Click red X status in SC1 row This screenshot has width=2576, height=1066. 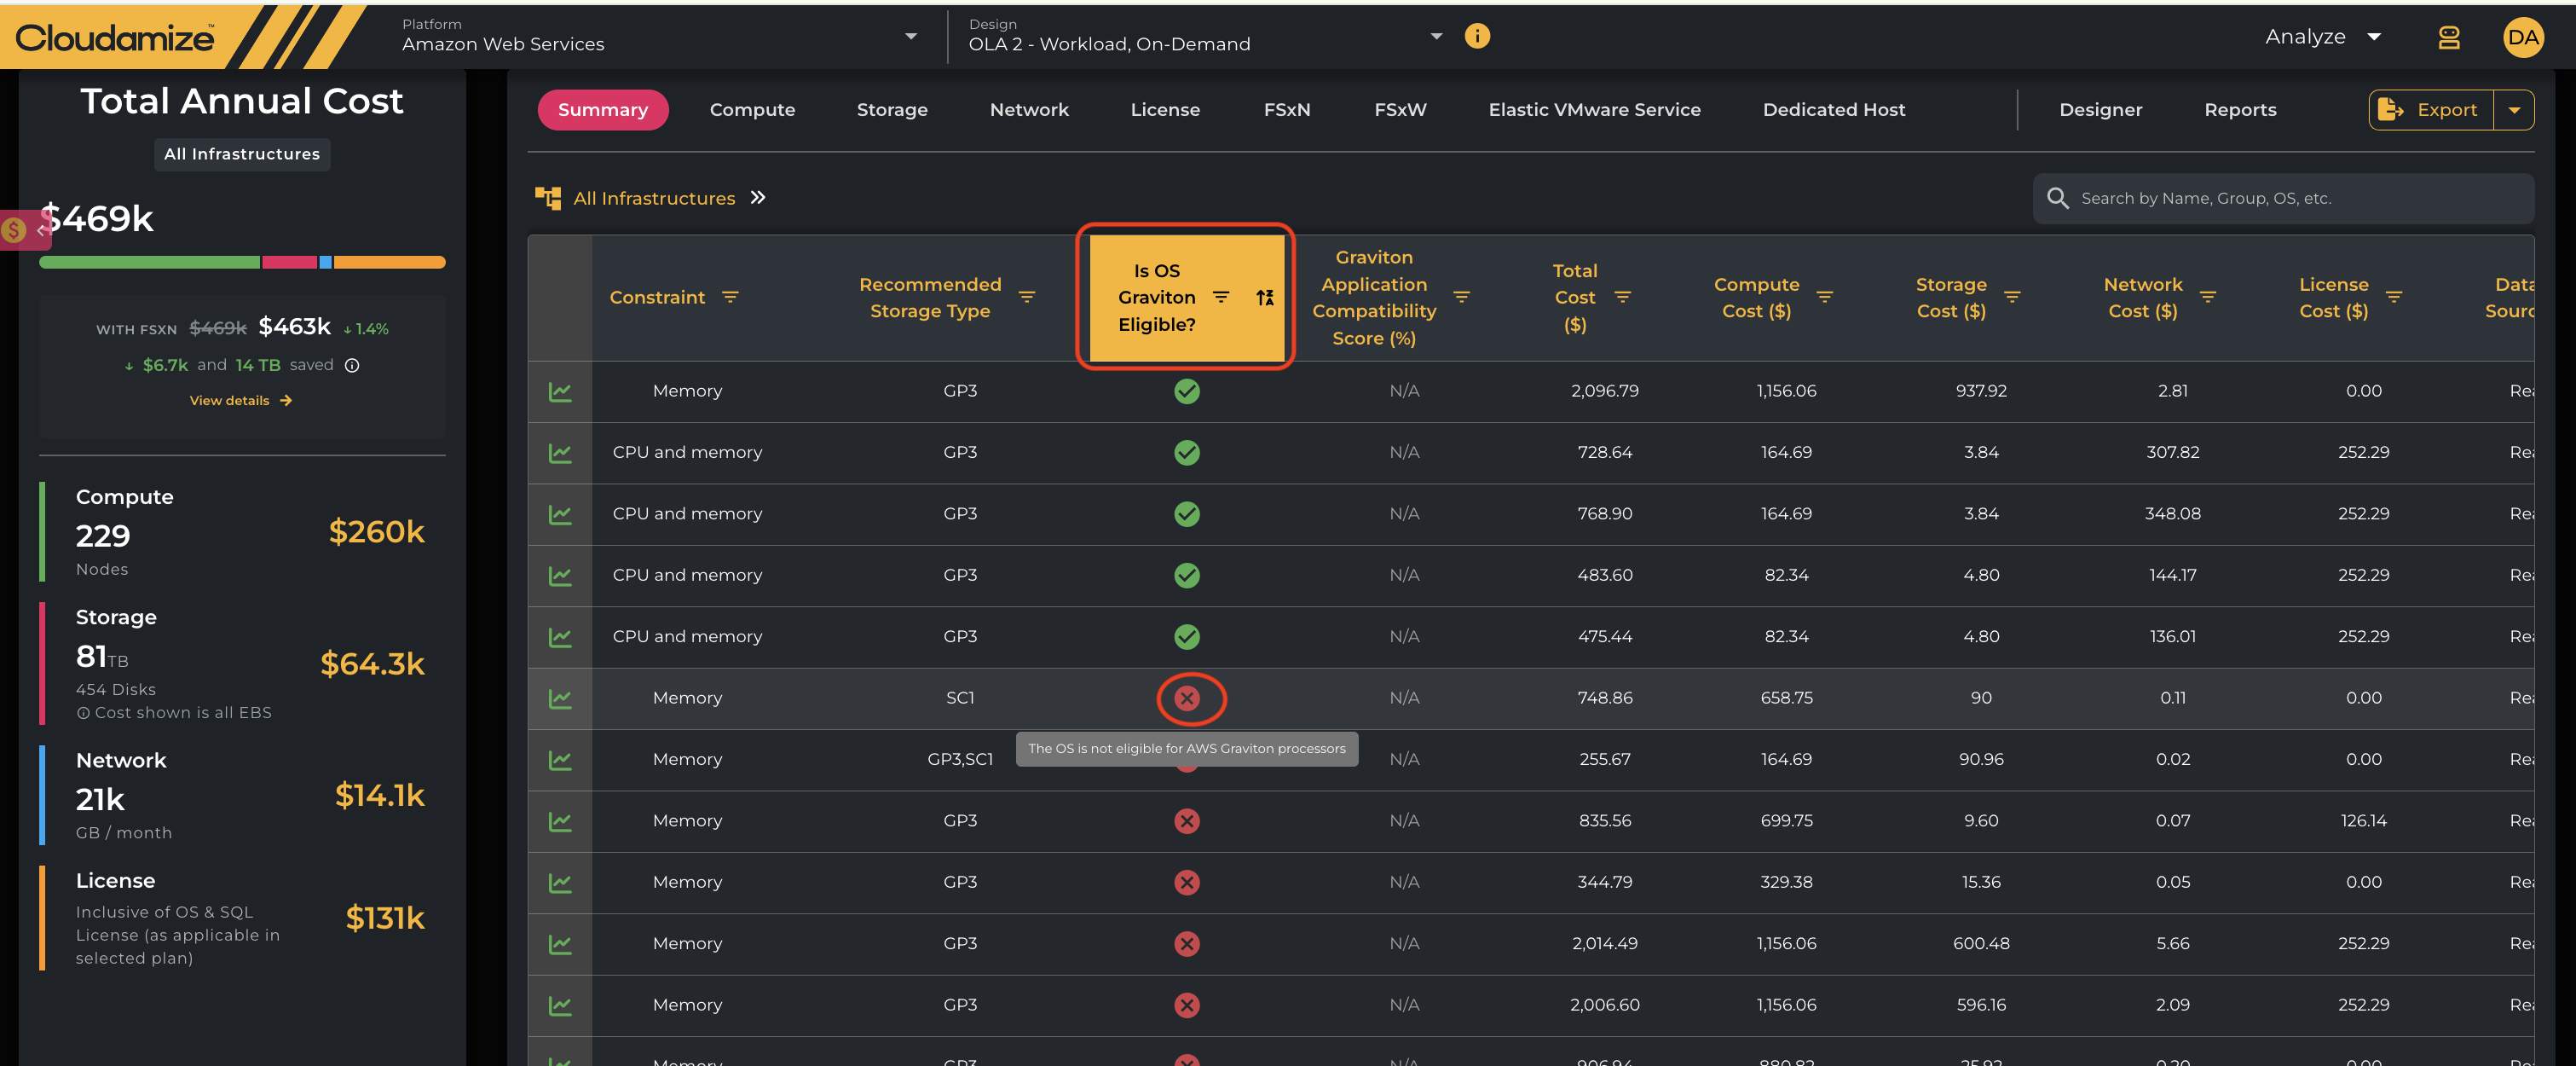click(x=1187, y=698)
